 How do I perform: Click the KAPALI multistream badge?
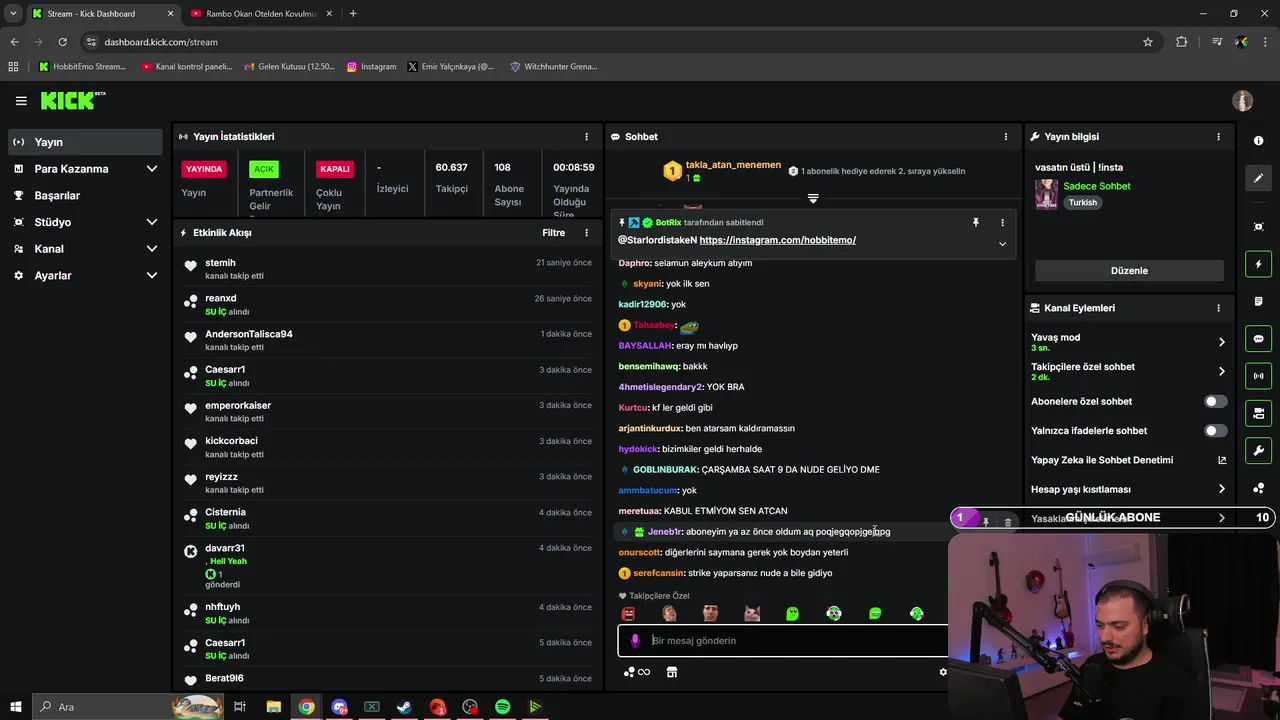point(335,169)
